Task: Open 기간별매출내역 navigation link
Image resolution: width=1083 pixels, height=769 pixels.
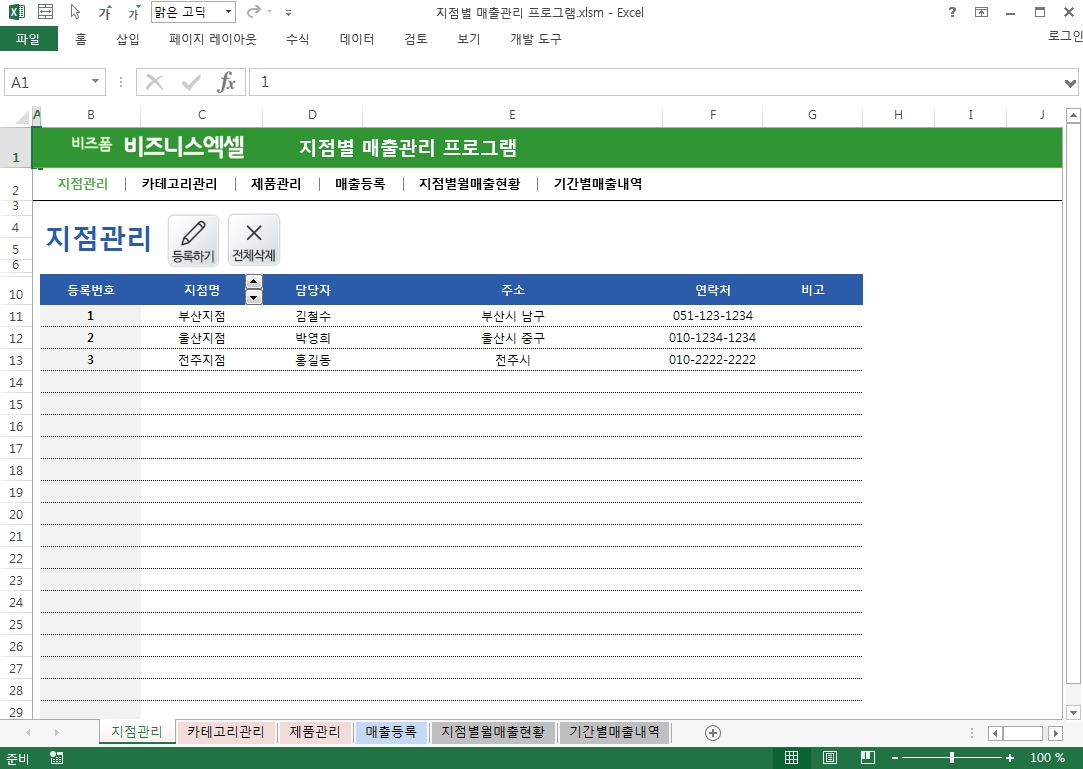Action: point(597,184)
